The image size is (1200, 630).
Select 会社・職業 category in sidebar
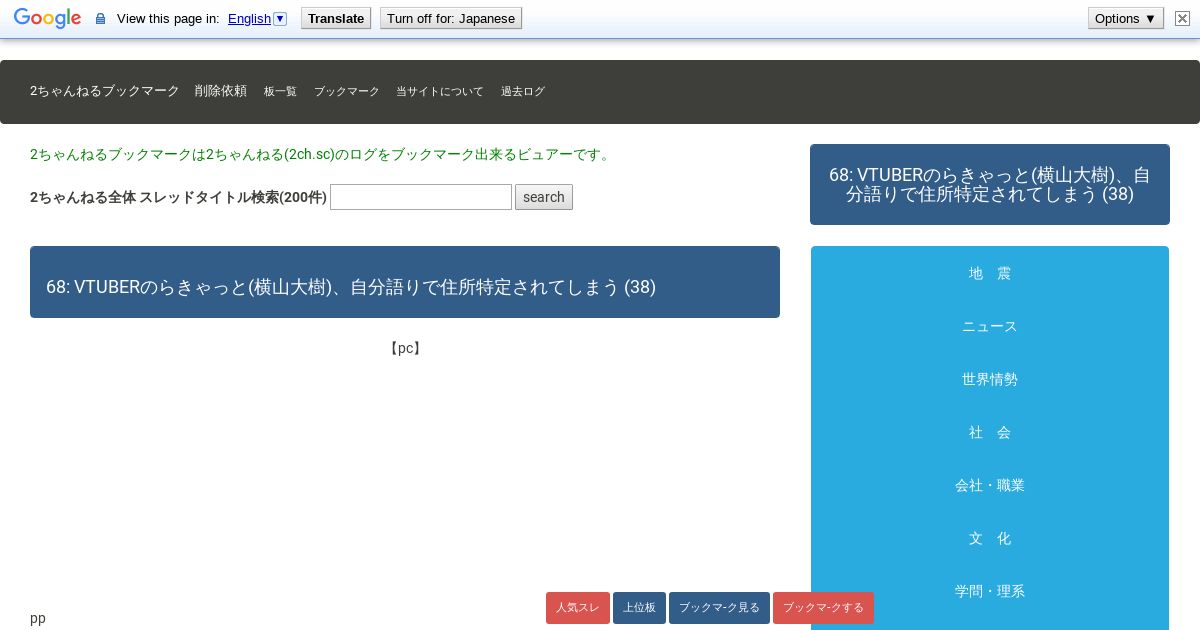[x=990, y=485]
